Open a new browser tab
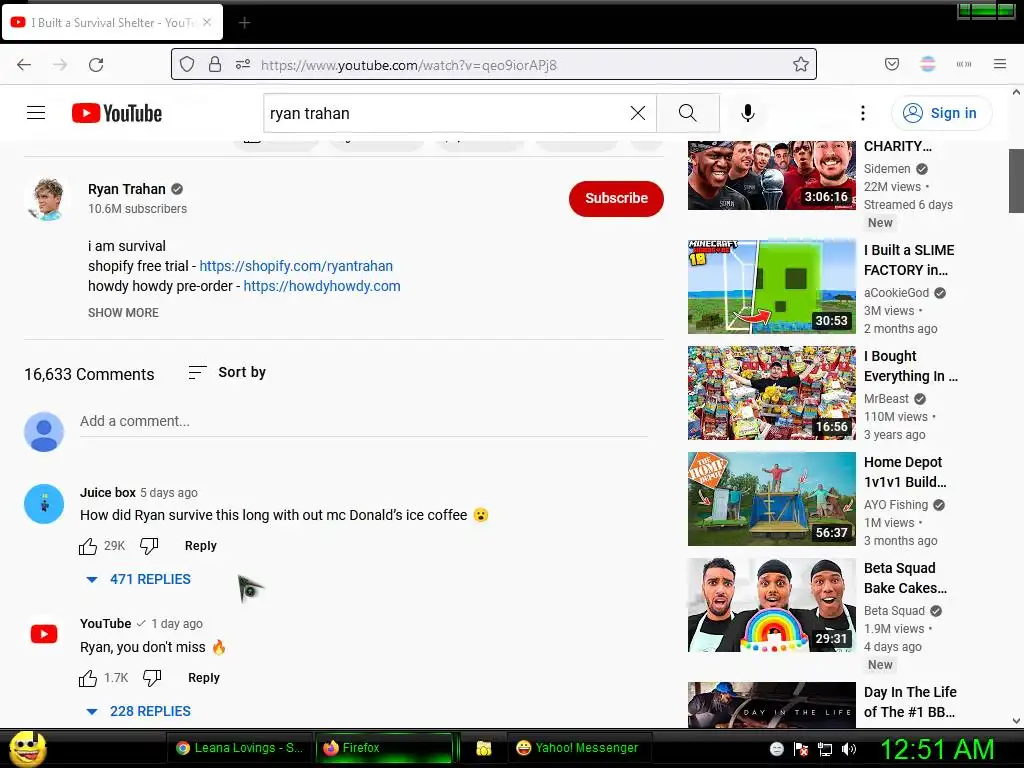 [244, 23]
